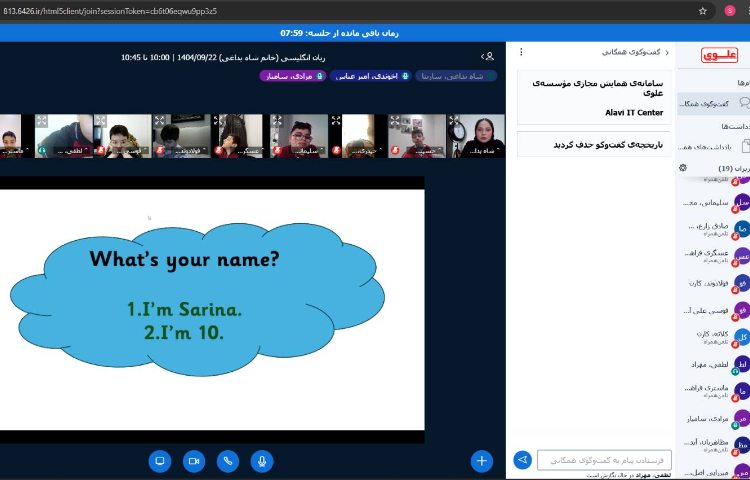Select user ماستری فراه... in the users list
The width and height of the screenshot is (750, 480).
(714, 391)
